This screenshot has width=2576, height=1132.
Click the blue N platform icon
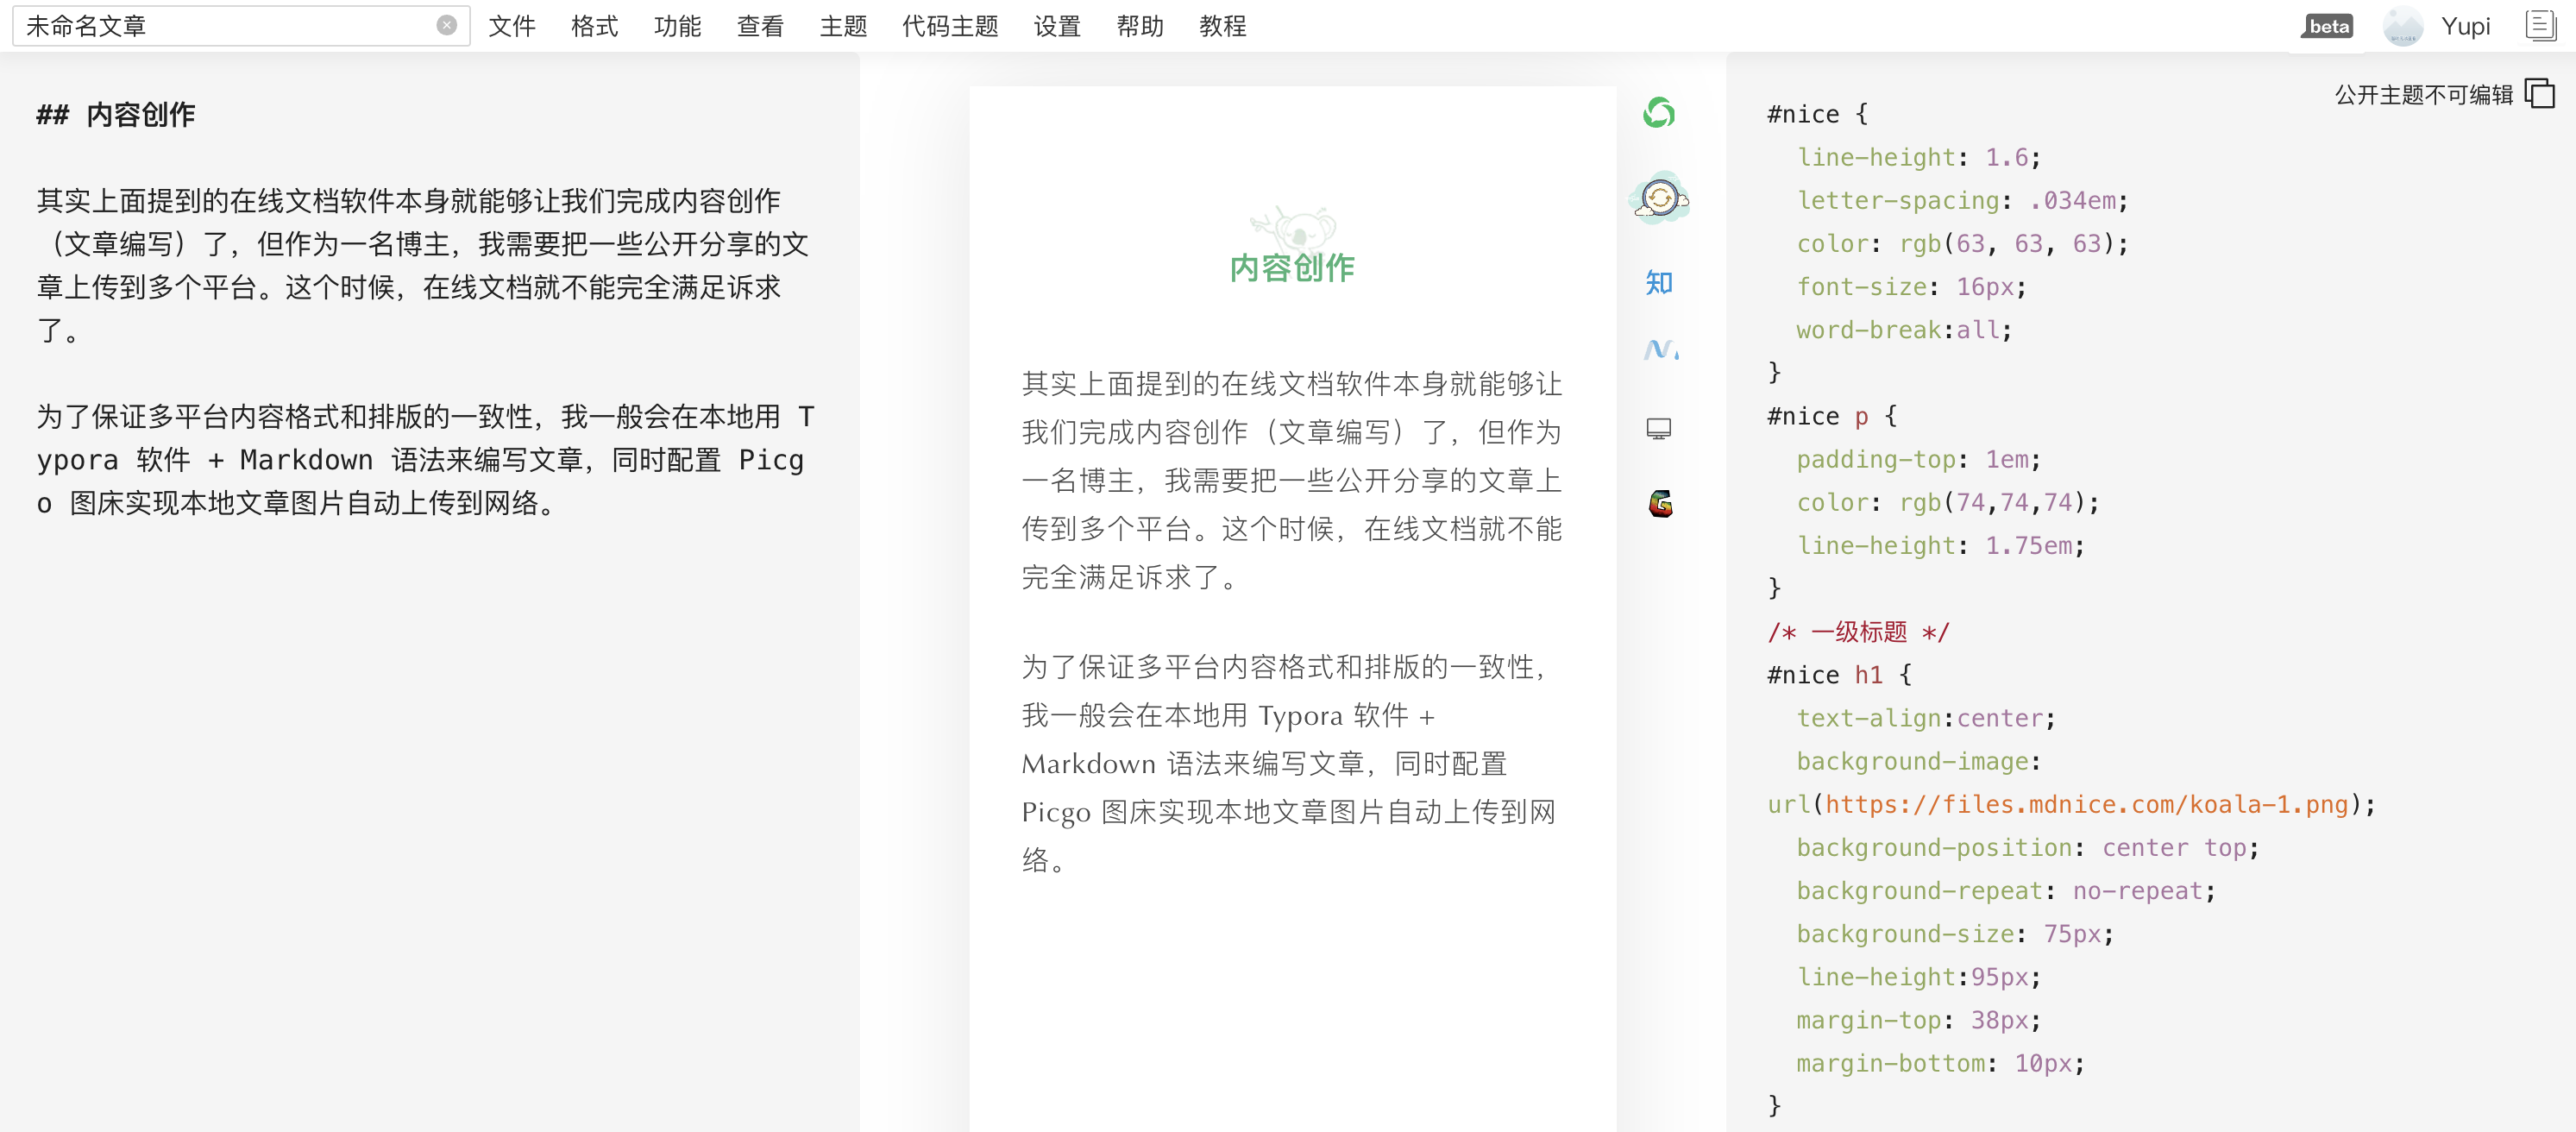tap(1660, 349)
